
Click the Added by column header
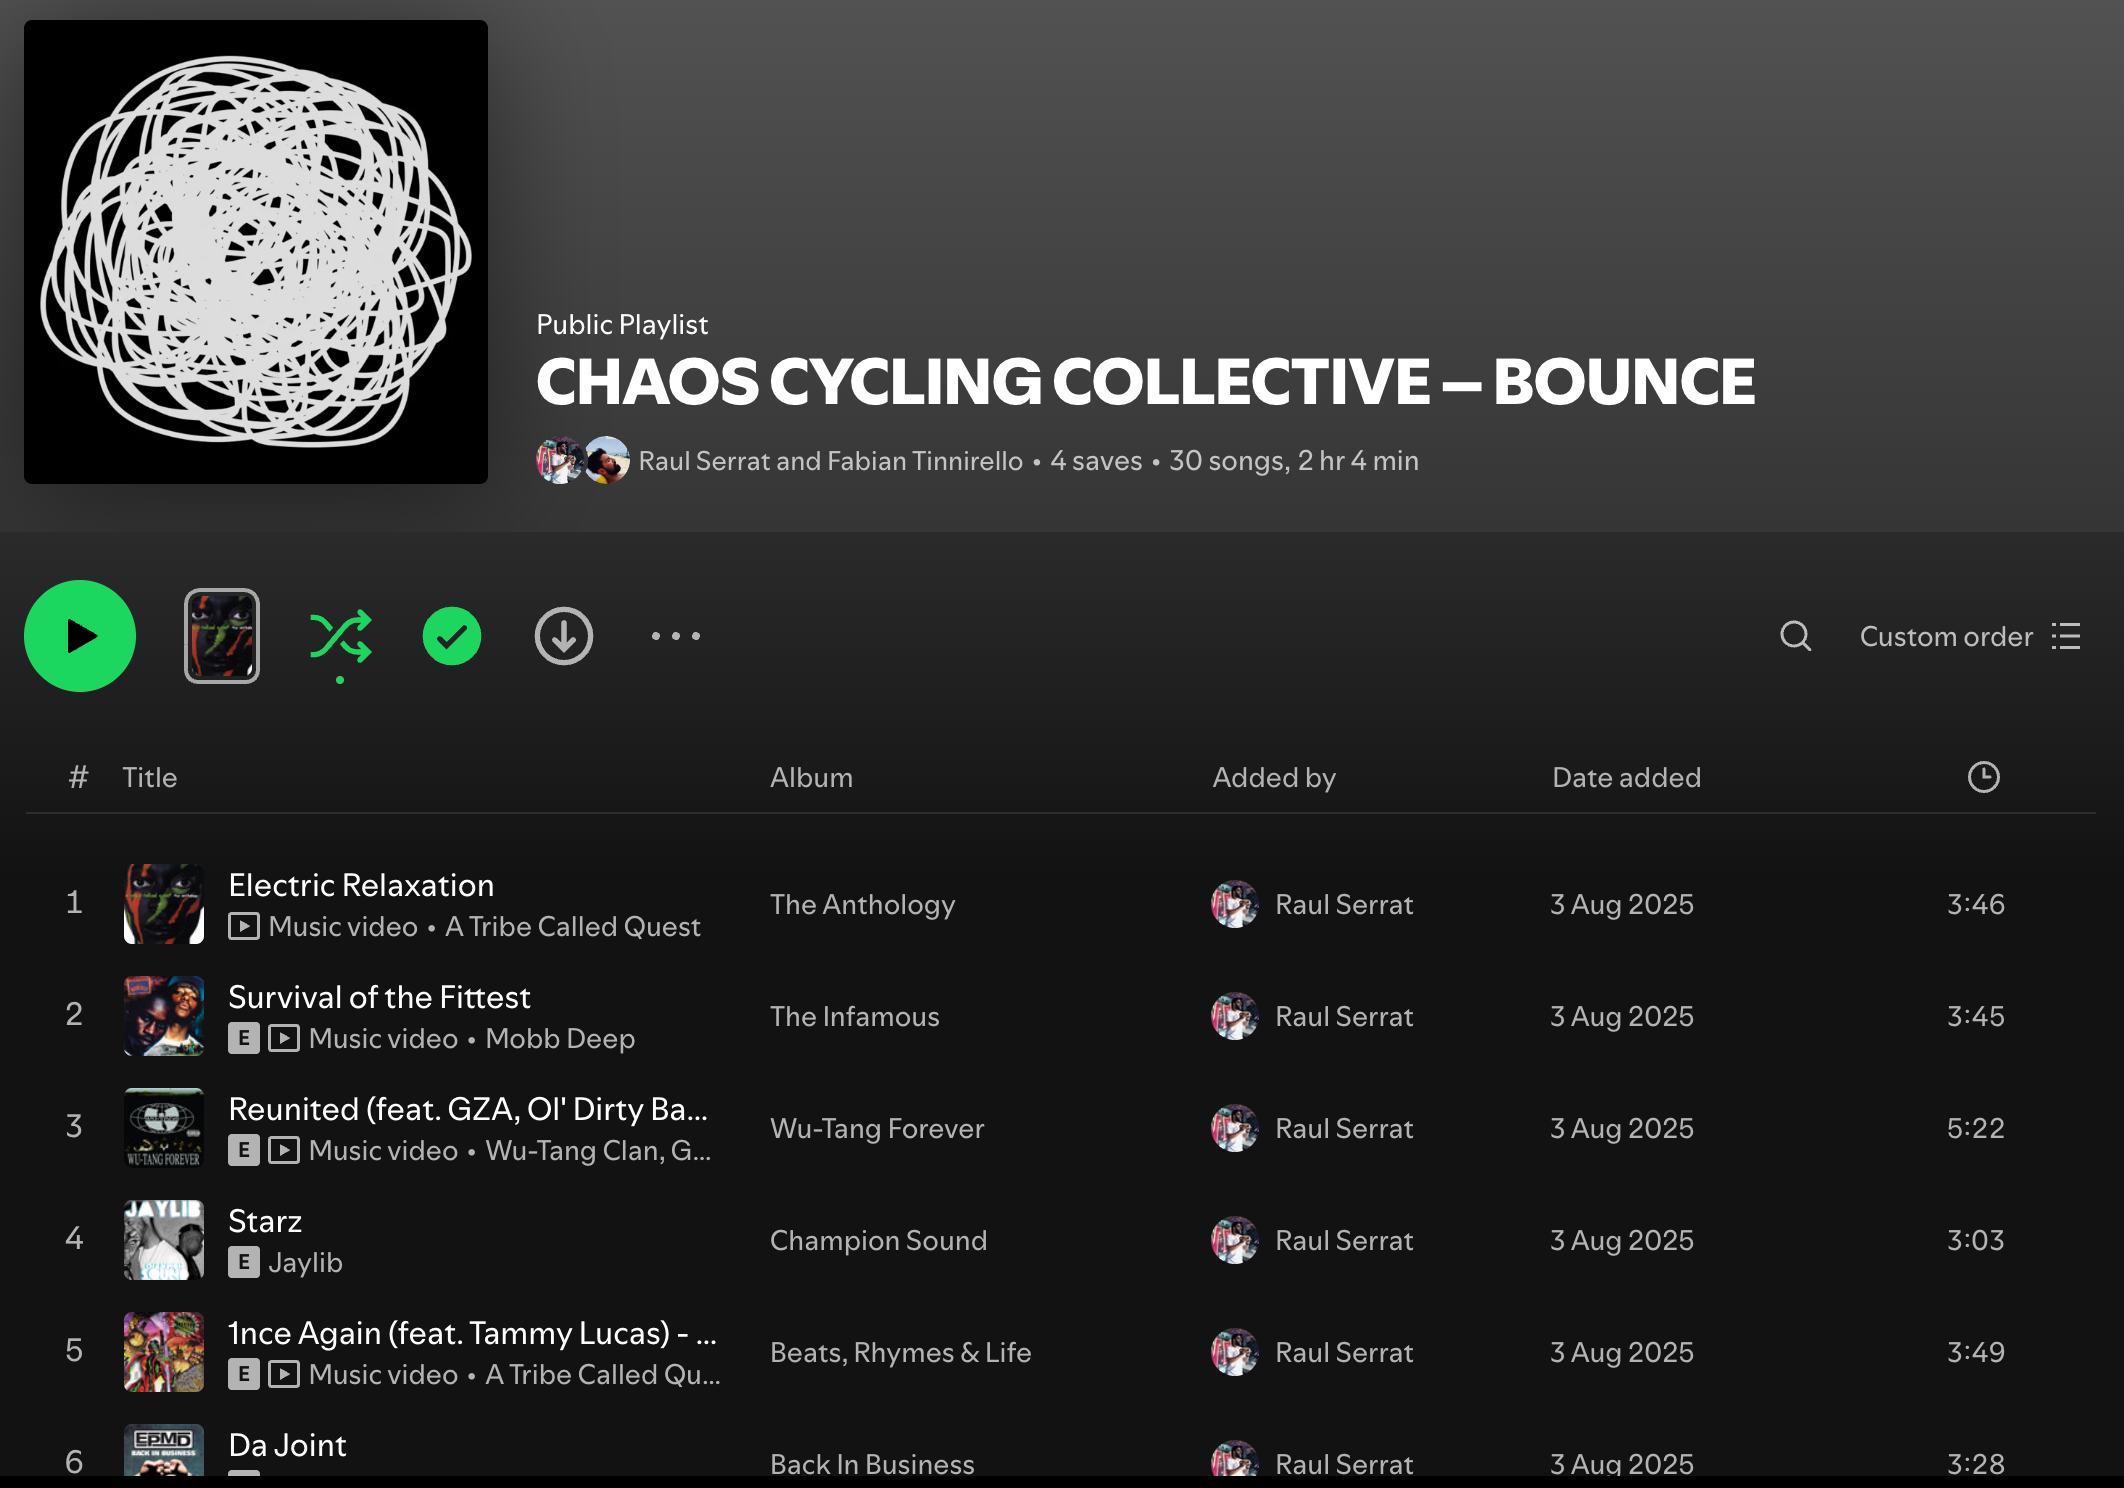click(x=1274, y=777)
